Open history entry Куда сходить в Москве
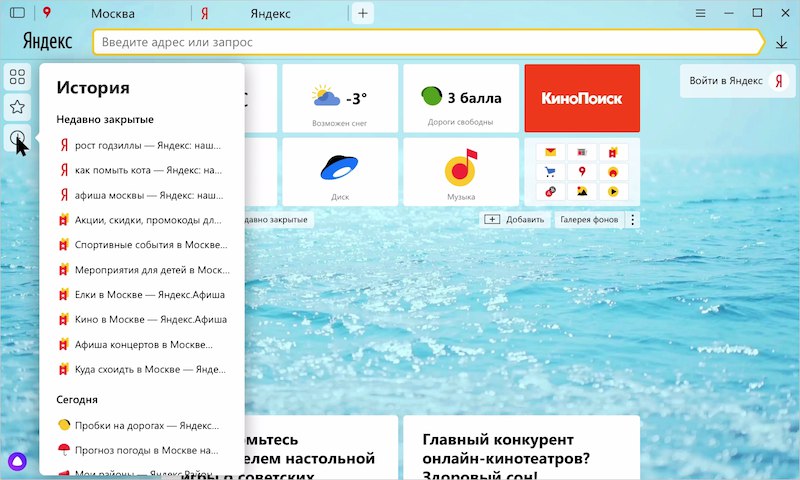The height and width of the screenshot is (480, 800). click(x=142, y=369)
